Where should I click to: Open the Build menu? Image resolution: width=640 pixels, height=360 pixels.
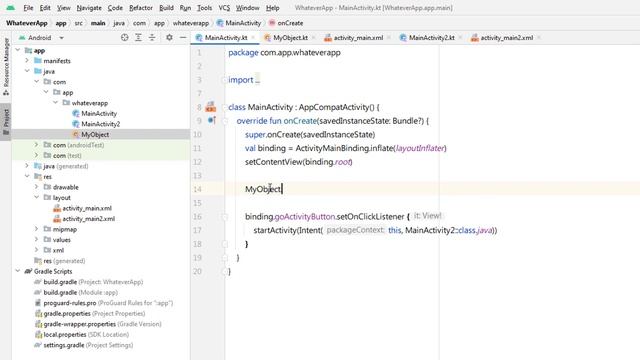166,8
